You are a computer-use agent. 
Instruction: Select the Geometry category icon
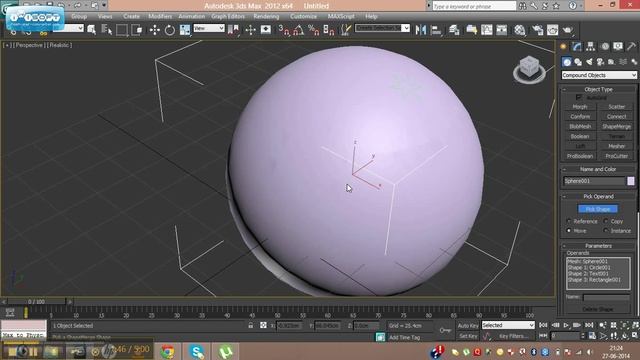pos(567,62)
